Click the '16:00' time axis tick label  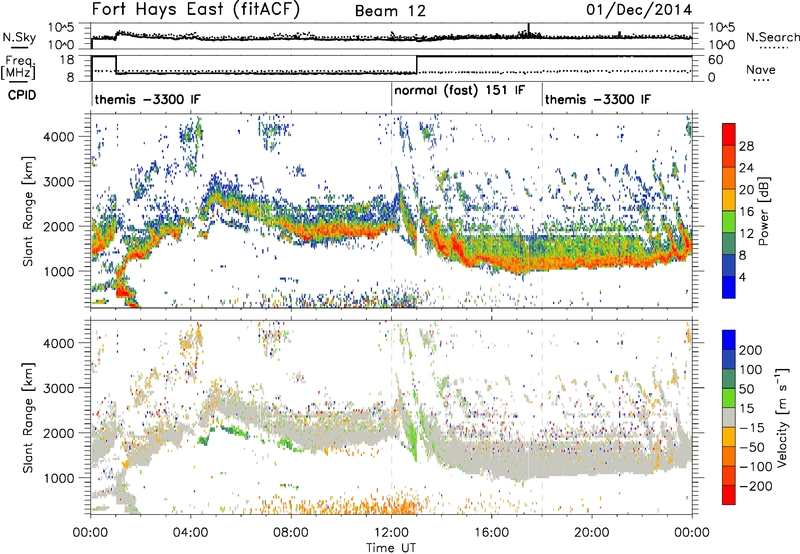point(491,533)
